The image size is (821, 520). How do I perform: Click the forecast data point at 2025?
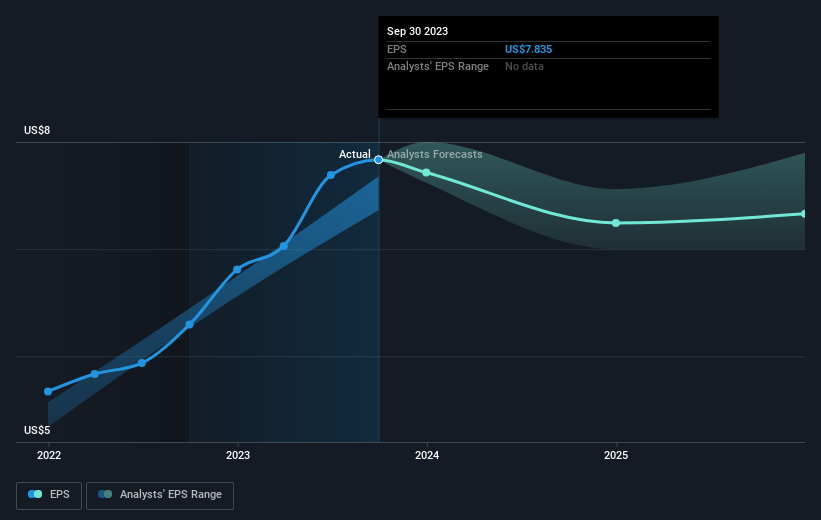(x=616, y=223)
